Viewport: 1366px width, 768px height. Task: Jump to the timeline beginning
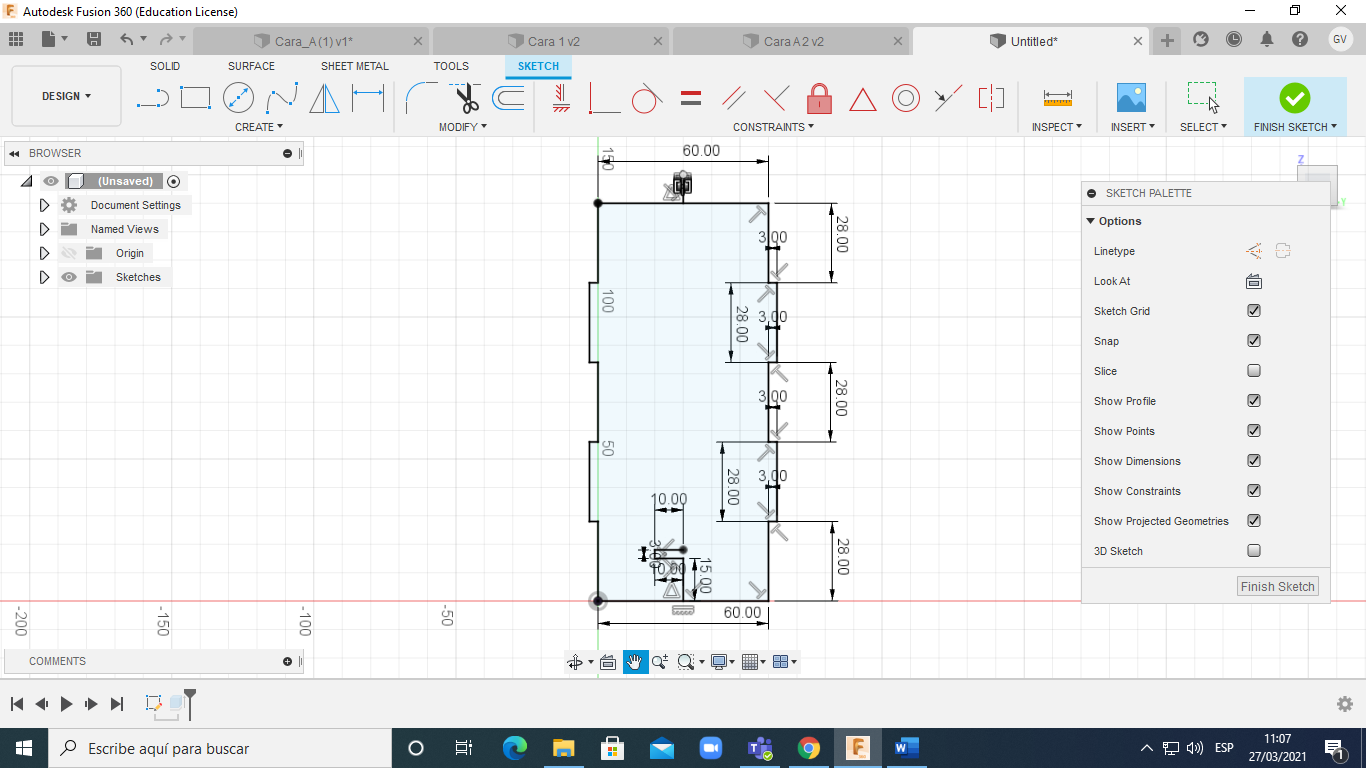tap(17, 704)
